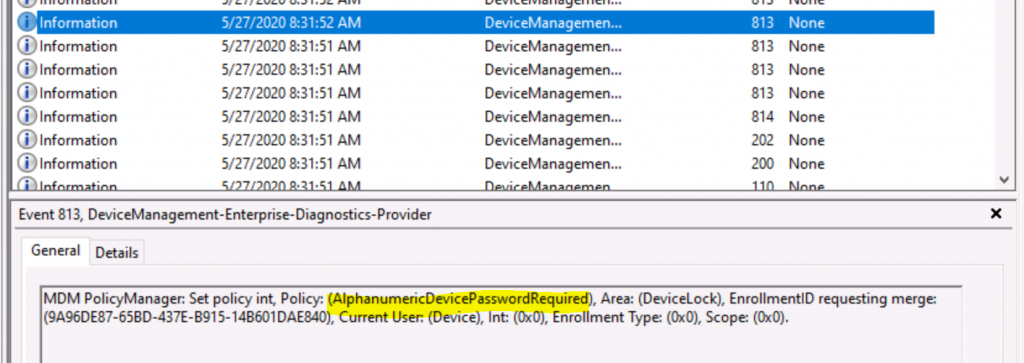Select the General tab

[x=56, y=251]
